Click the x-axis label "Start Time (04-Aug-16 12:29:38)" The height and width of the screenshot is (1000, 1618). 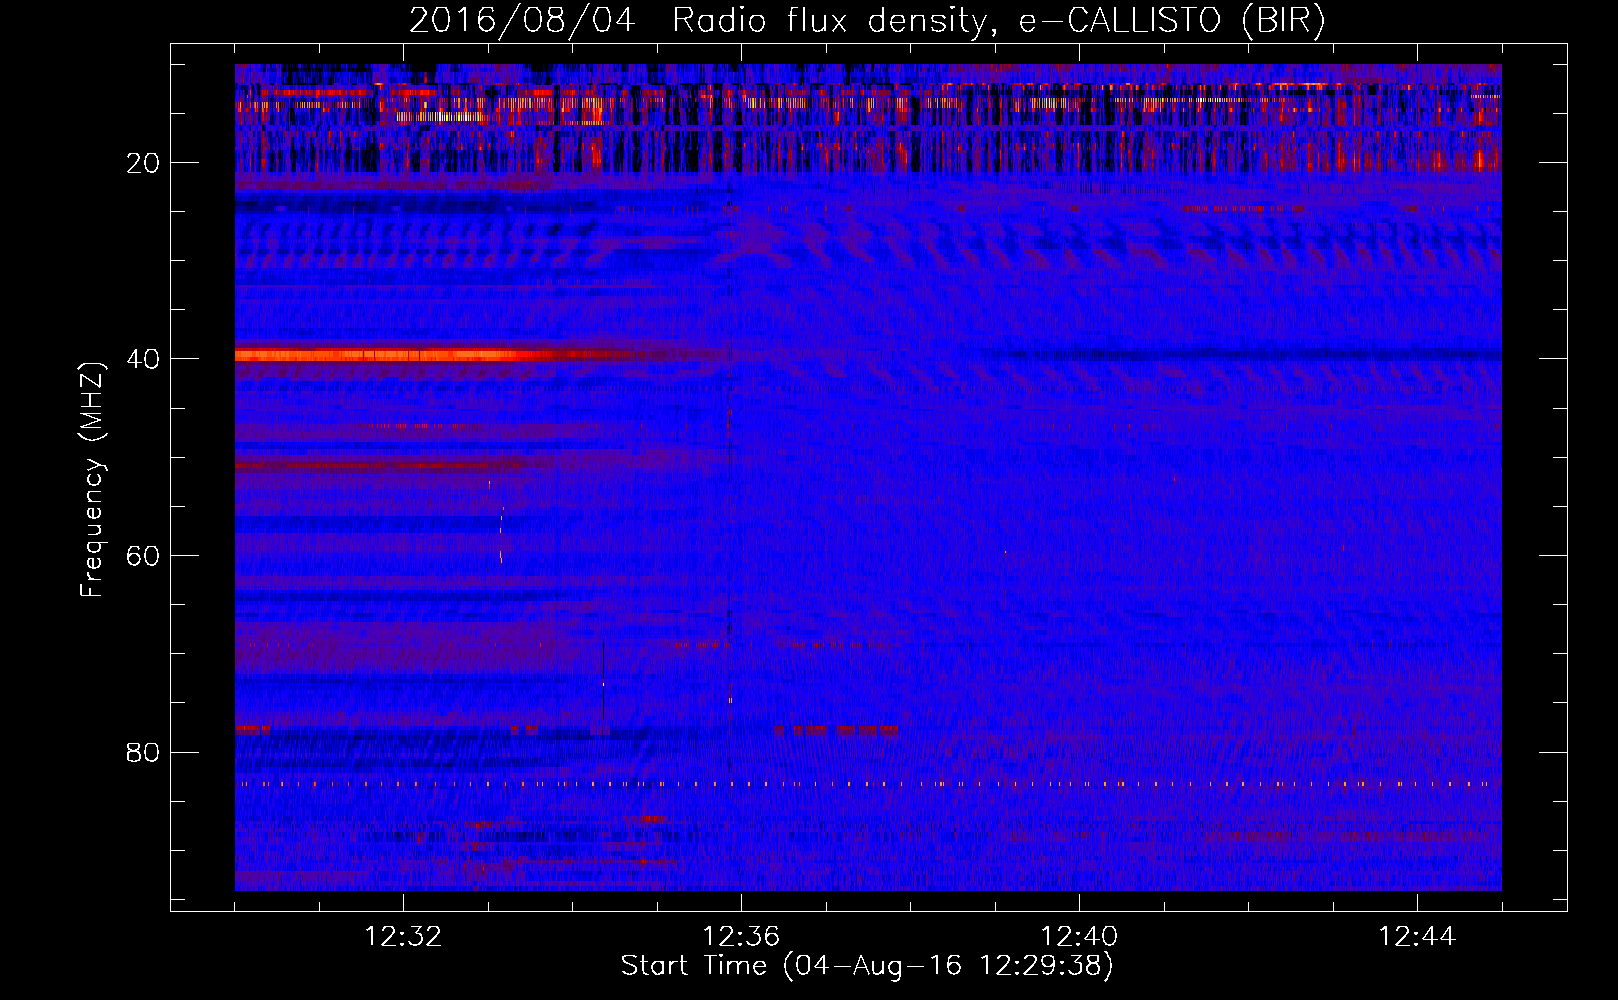point(867,966)
